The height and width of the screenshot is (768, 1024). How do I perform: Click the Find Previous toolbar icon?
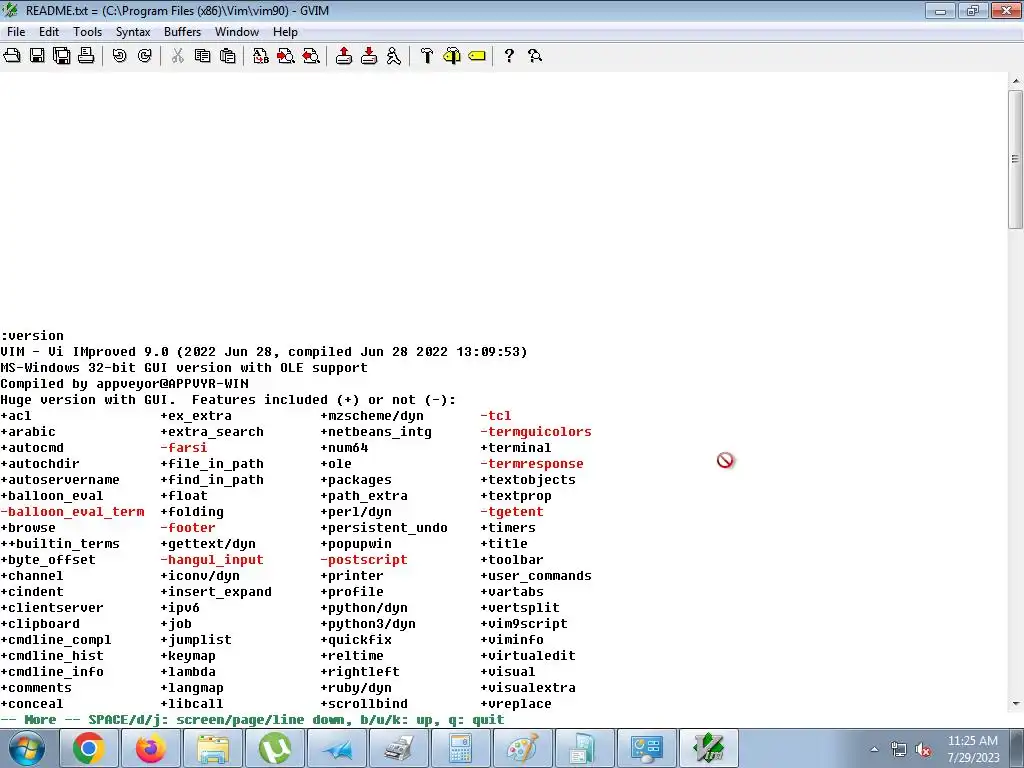point(312,56)
